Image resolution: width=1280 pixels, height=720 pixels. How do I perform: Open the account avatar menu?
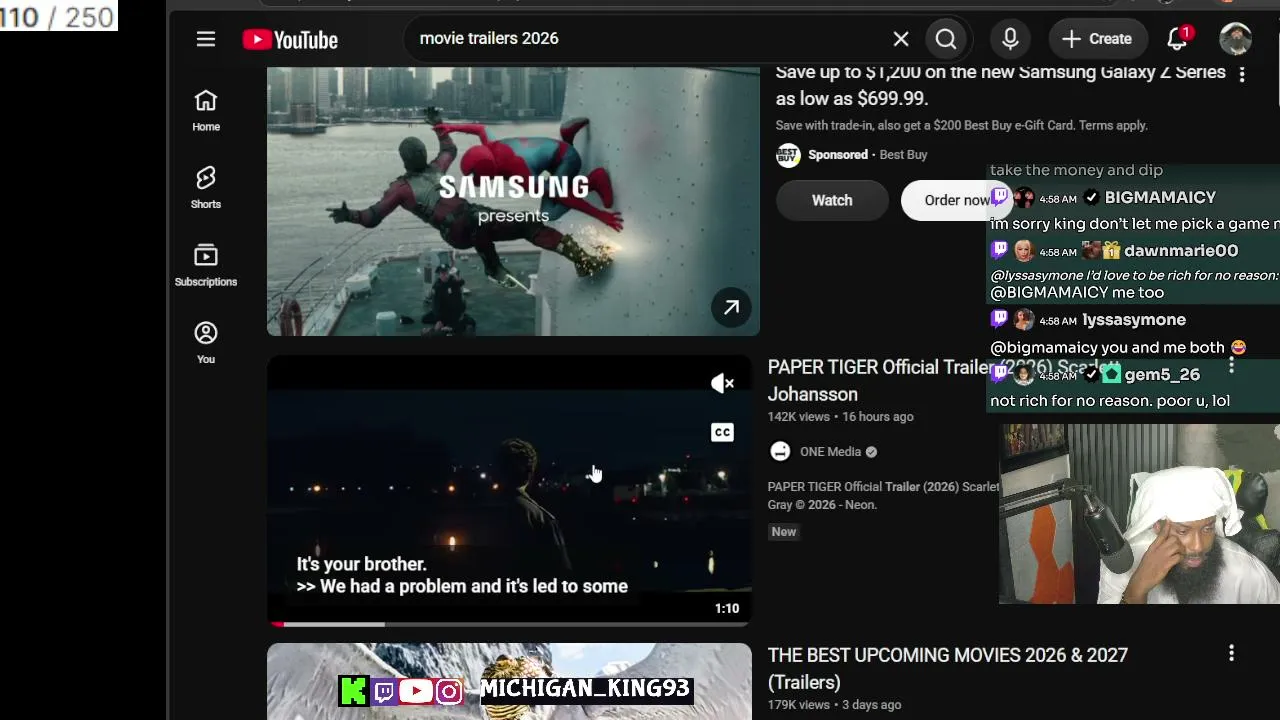click(1236, 39)
